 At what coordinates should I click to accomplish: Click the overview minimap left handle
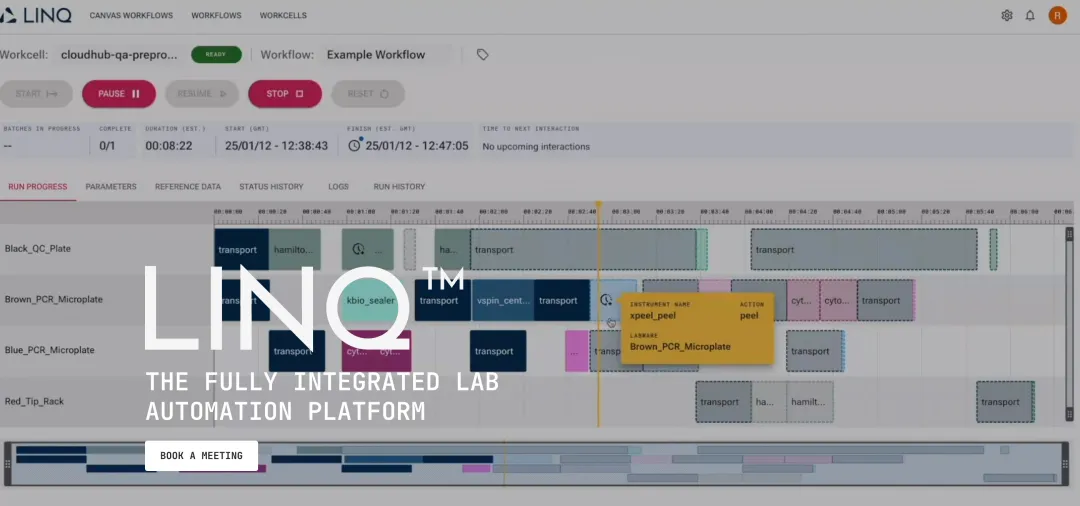click(8, 464)
